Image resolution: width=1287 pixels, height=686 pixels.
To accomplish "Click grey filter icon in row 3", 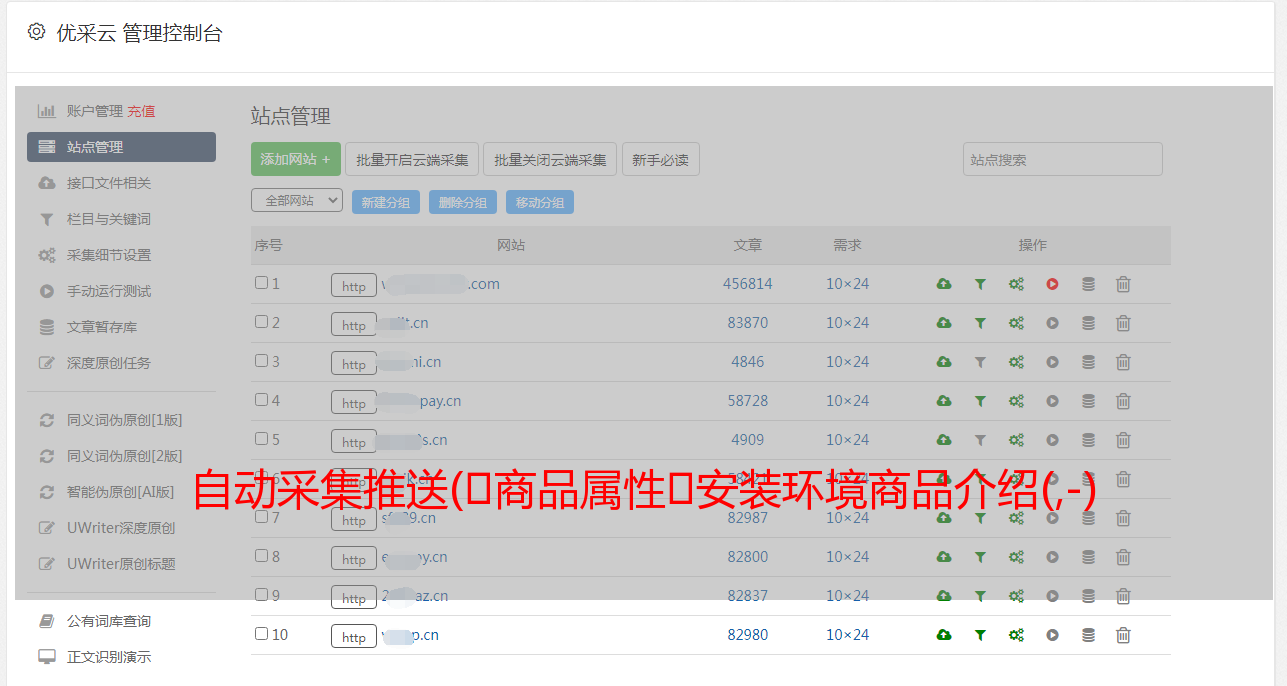I will click(x=980, y=362).
